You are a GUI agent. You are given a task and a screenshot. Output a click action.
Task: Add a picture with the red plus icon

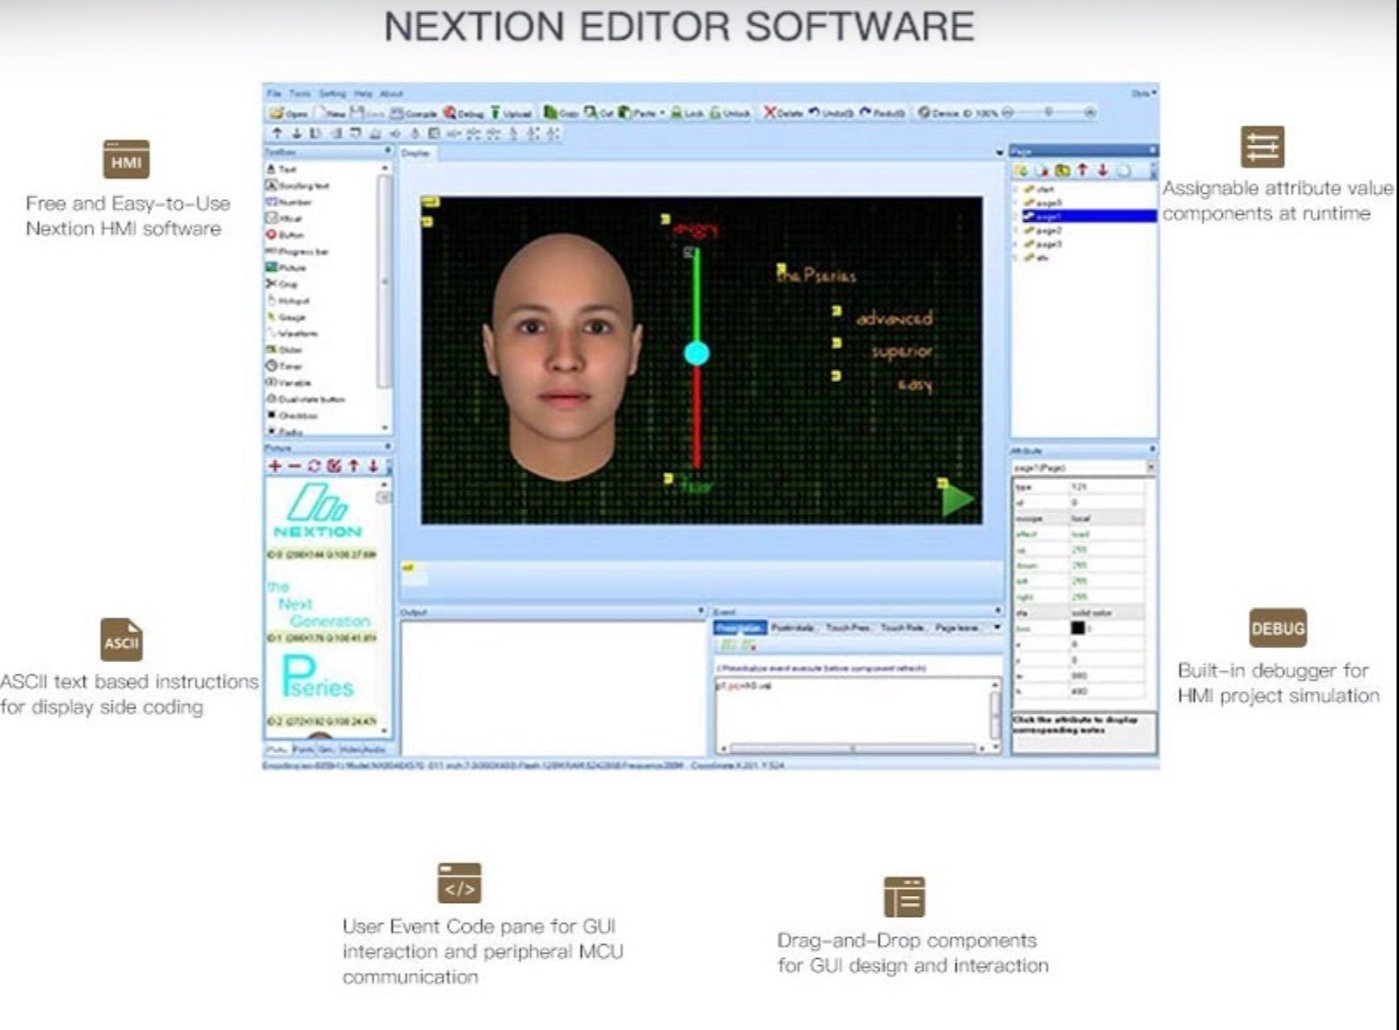point(275,467)
